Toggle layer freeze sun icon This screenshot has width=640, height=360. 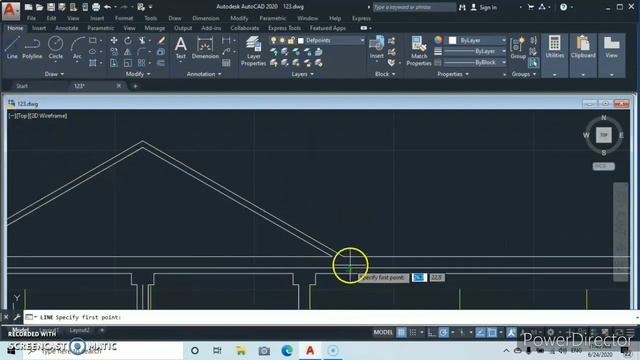pos(282,40)
